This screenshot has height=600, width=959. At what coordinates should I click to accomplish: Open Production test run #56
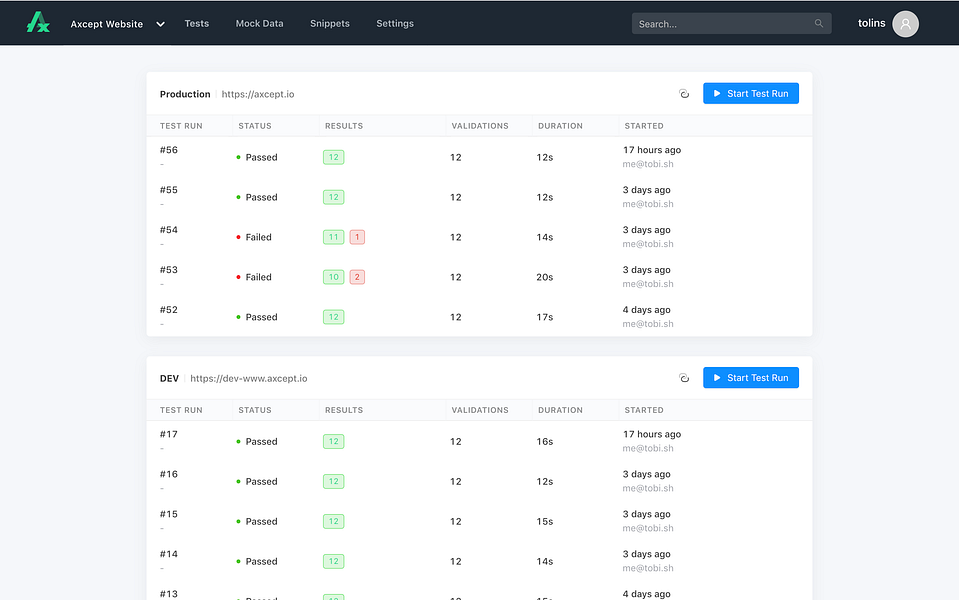169,150
